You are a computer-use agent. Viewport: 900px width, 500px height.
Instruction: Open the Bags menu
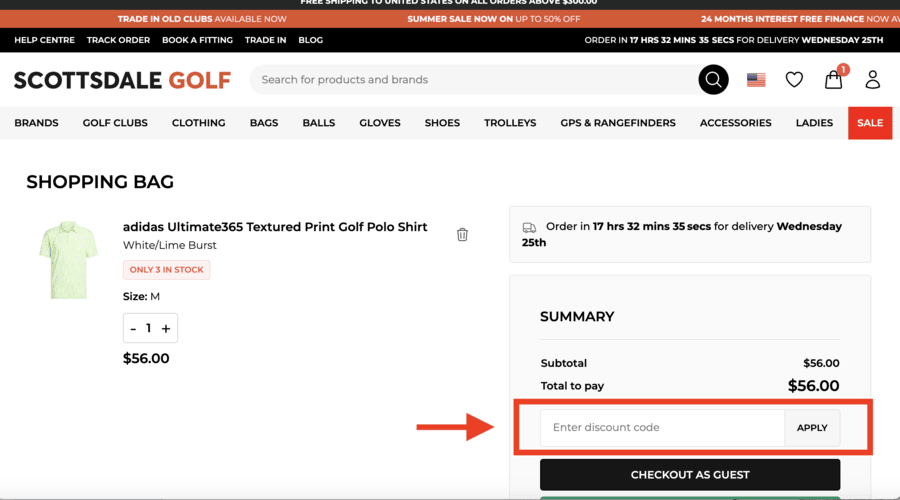pos(264,123)
